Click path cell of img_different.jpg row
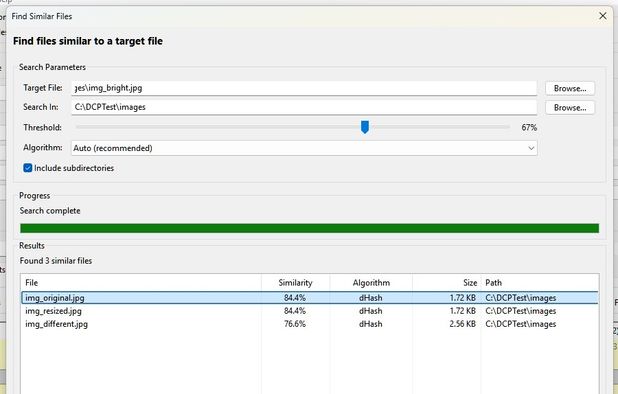618x394 pixels. click(521, 324)
